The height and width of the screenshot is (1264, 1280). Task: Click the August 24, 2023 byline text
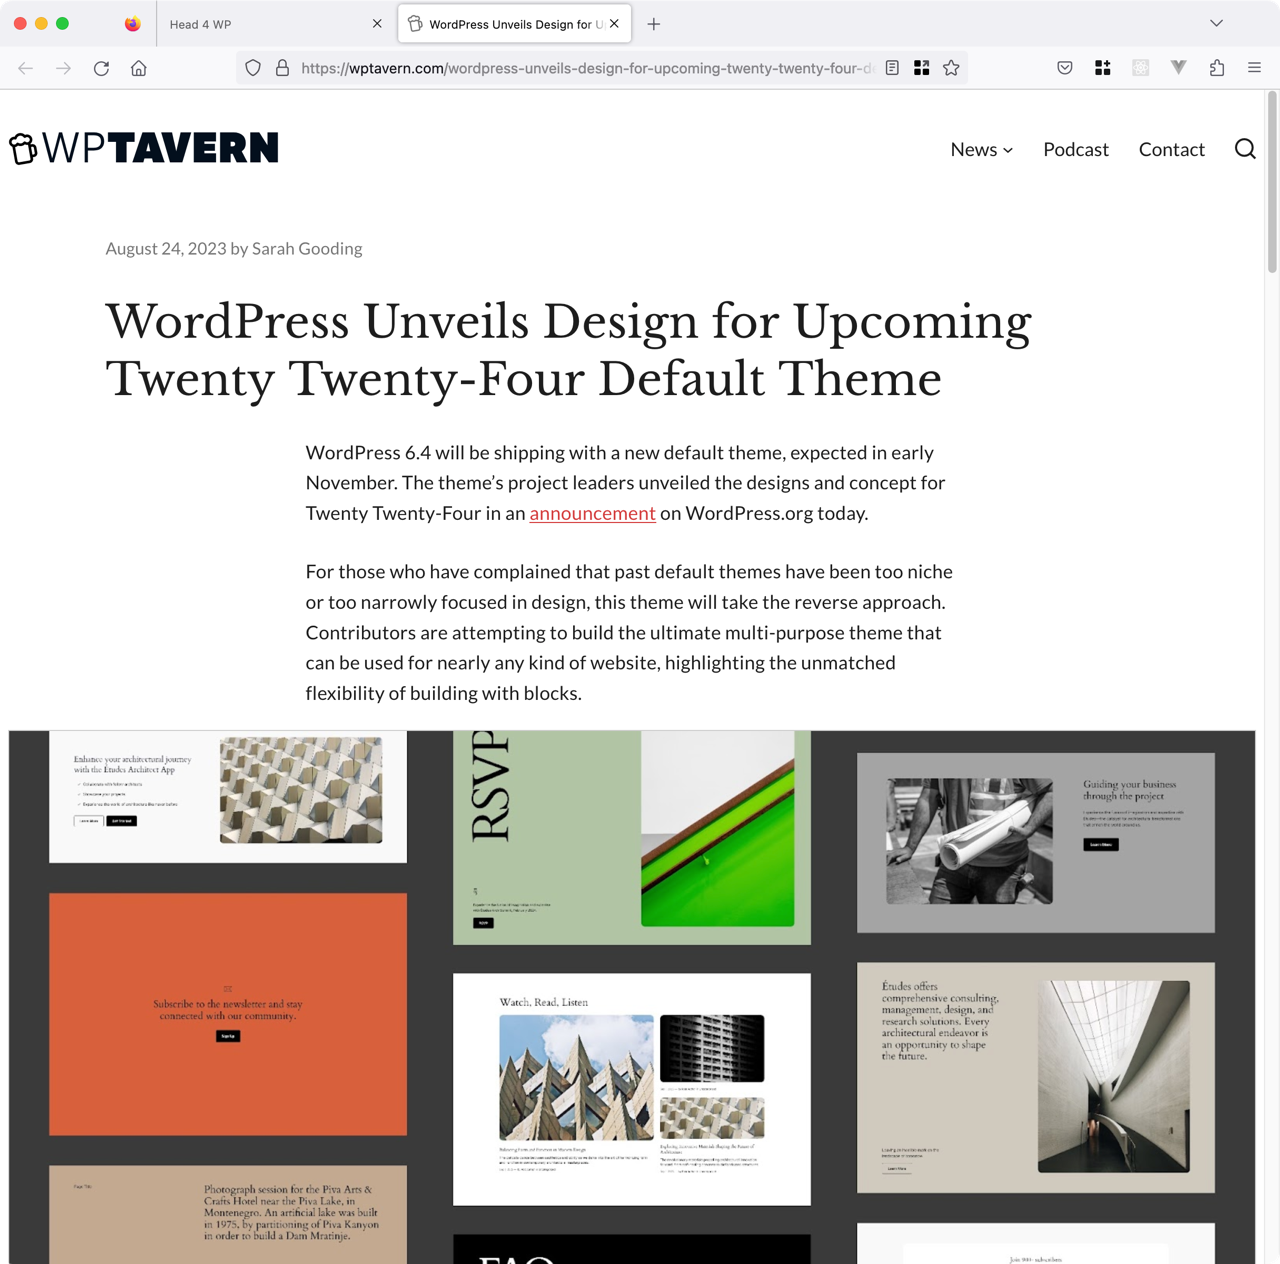234,248
